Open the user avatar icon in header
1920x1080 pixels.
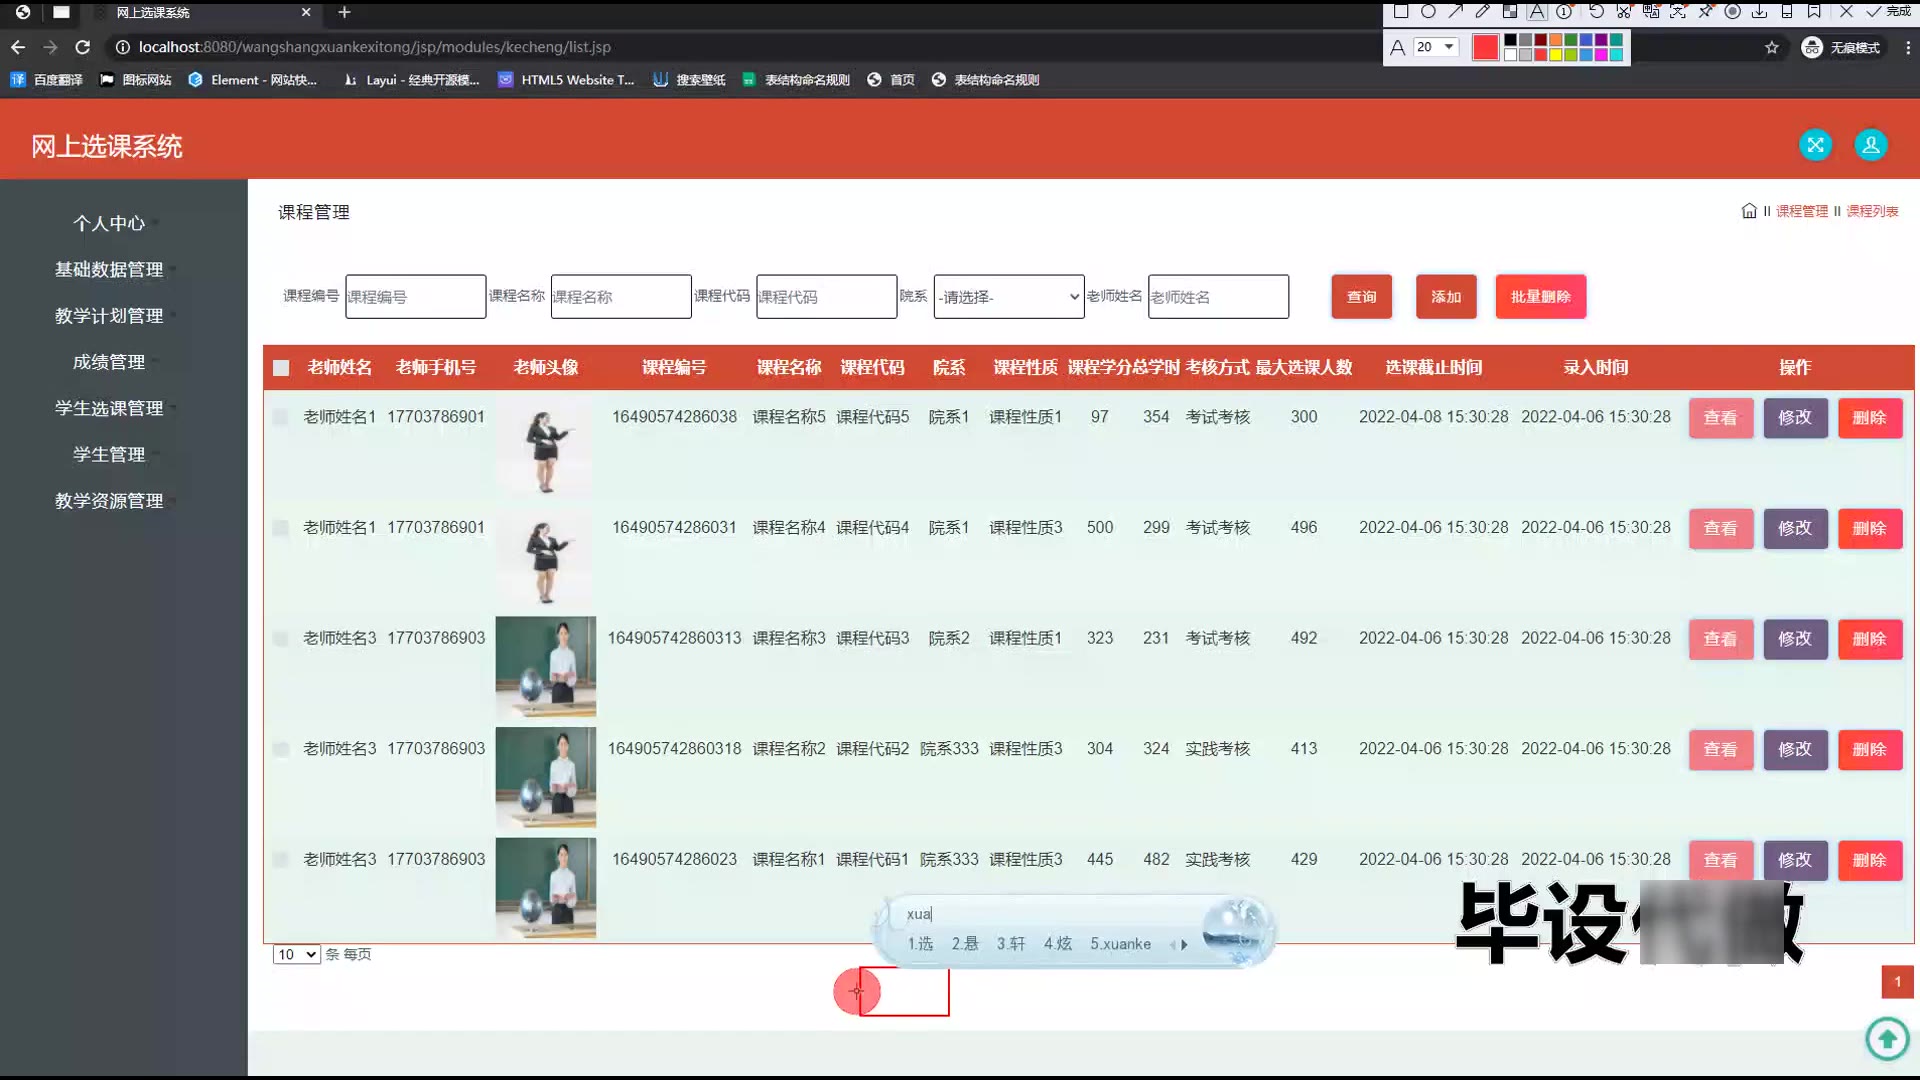(1870, 145)
